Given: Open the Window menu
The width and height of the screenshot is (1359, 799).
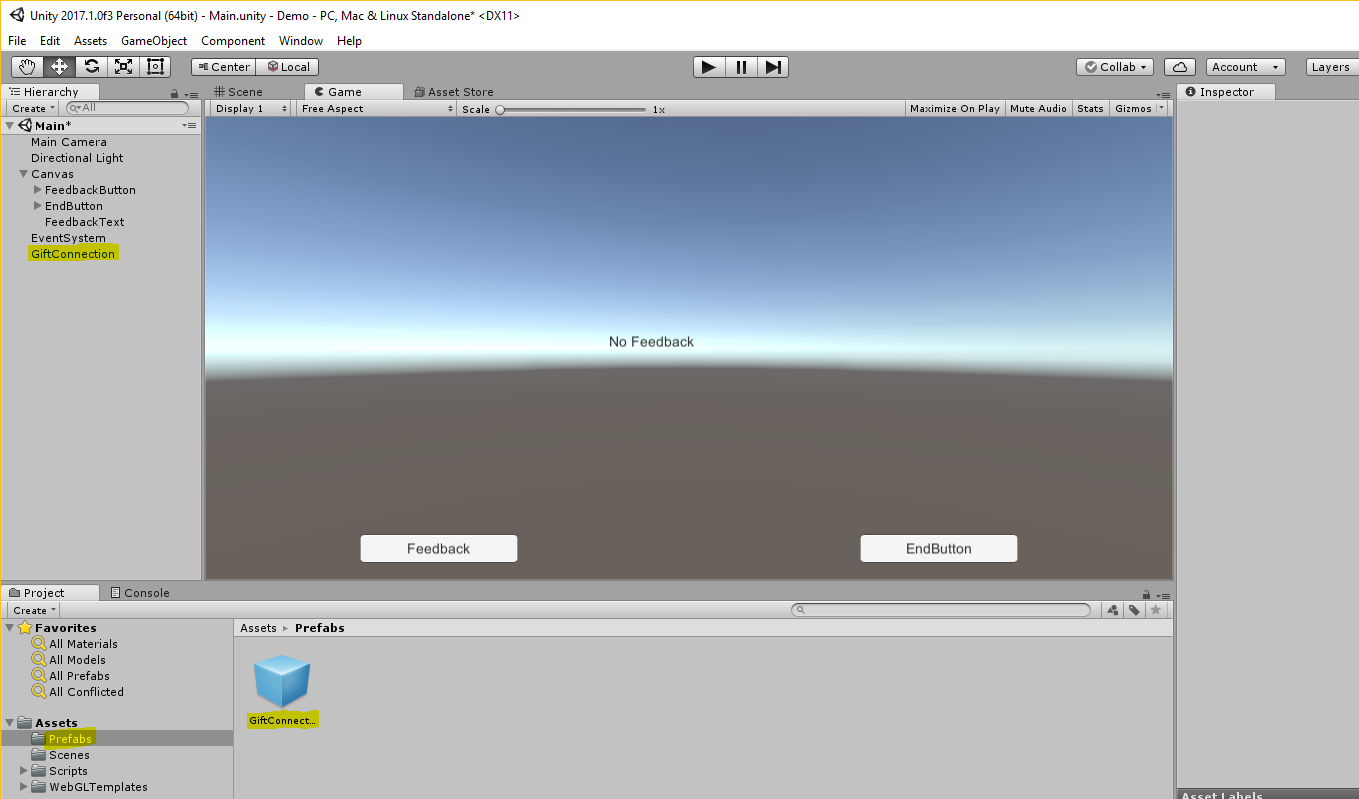Looking at the screenshot, I should tap(301, 41).
